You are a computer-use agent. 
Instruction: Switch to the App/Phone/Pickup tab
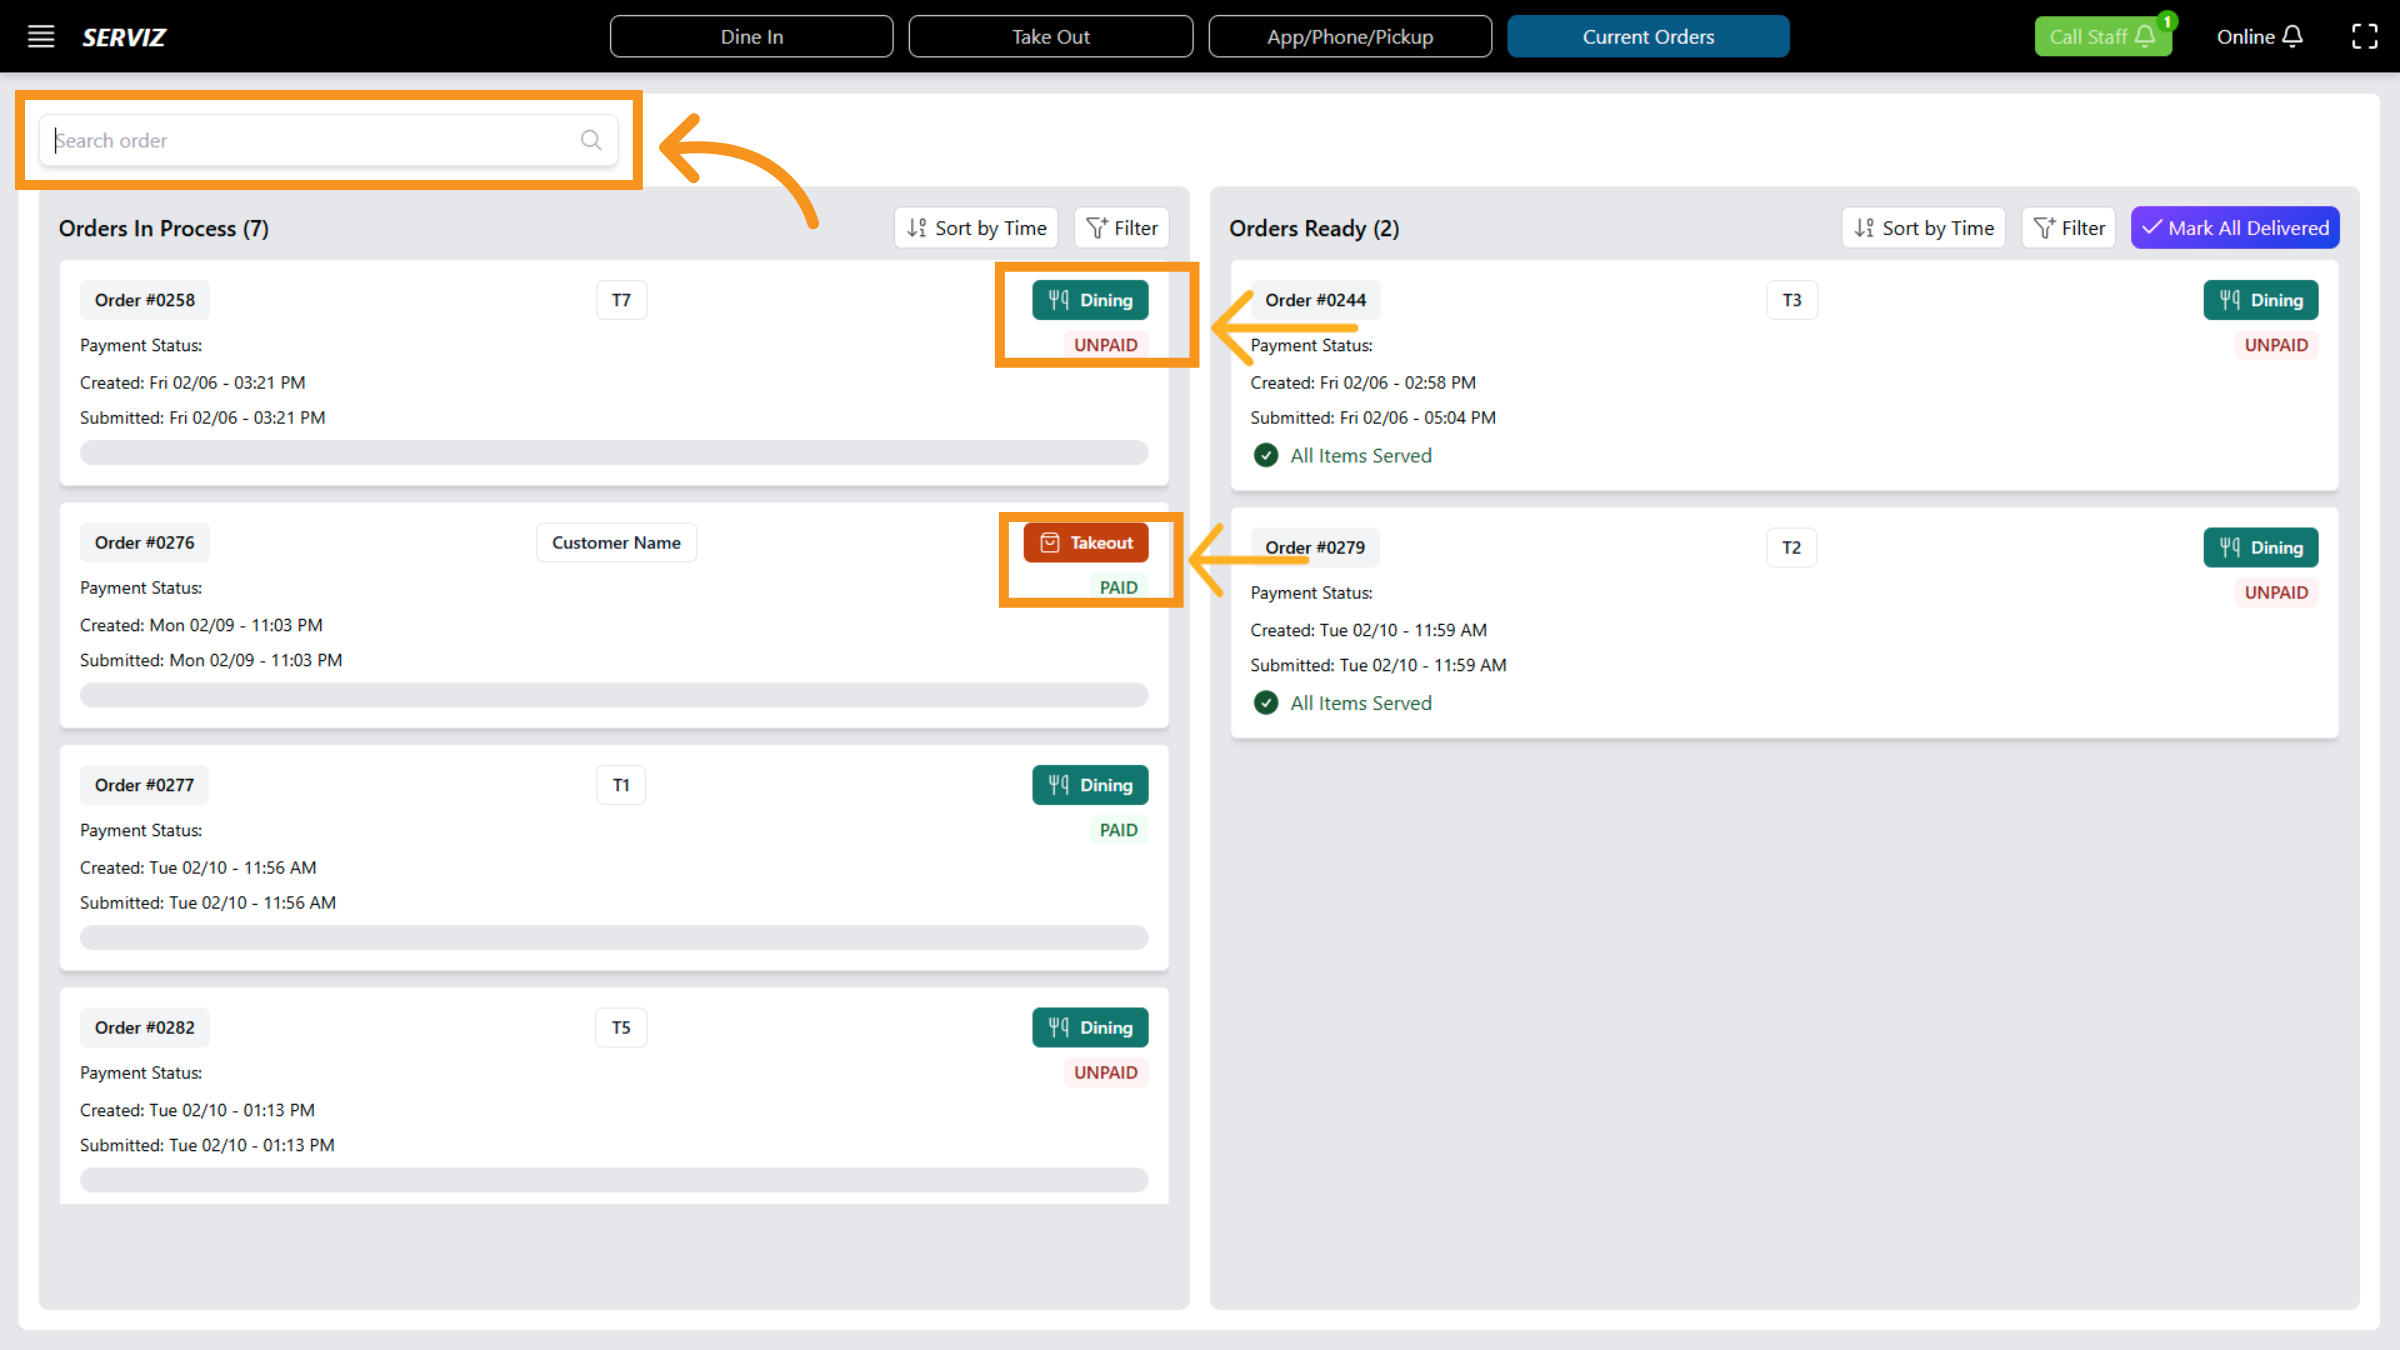point(1350,36)
